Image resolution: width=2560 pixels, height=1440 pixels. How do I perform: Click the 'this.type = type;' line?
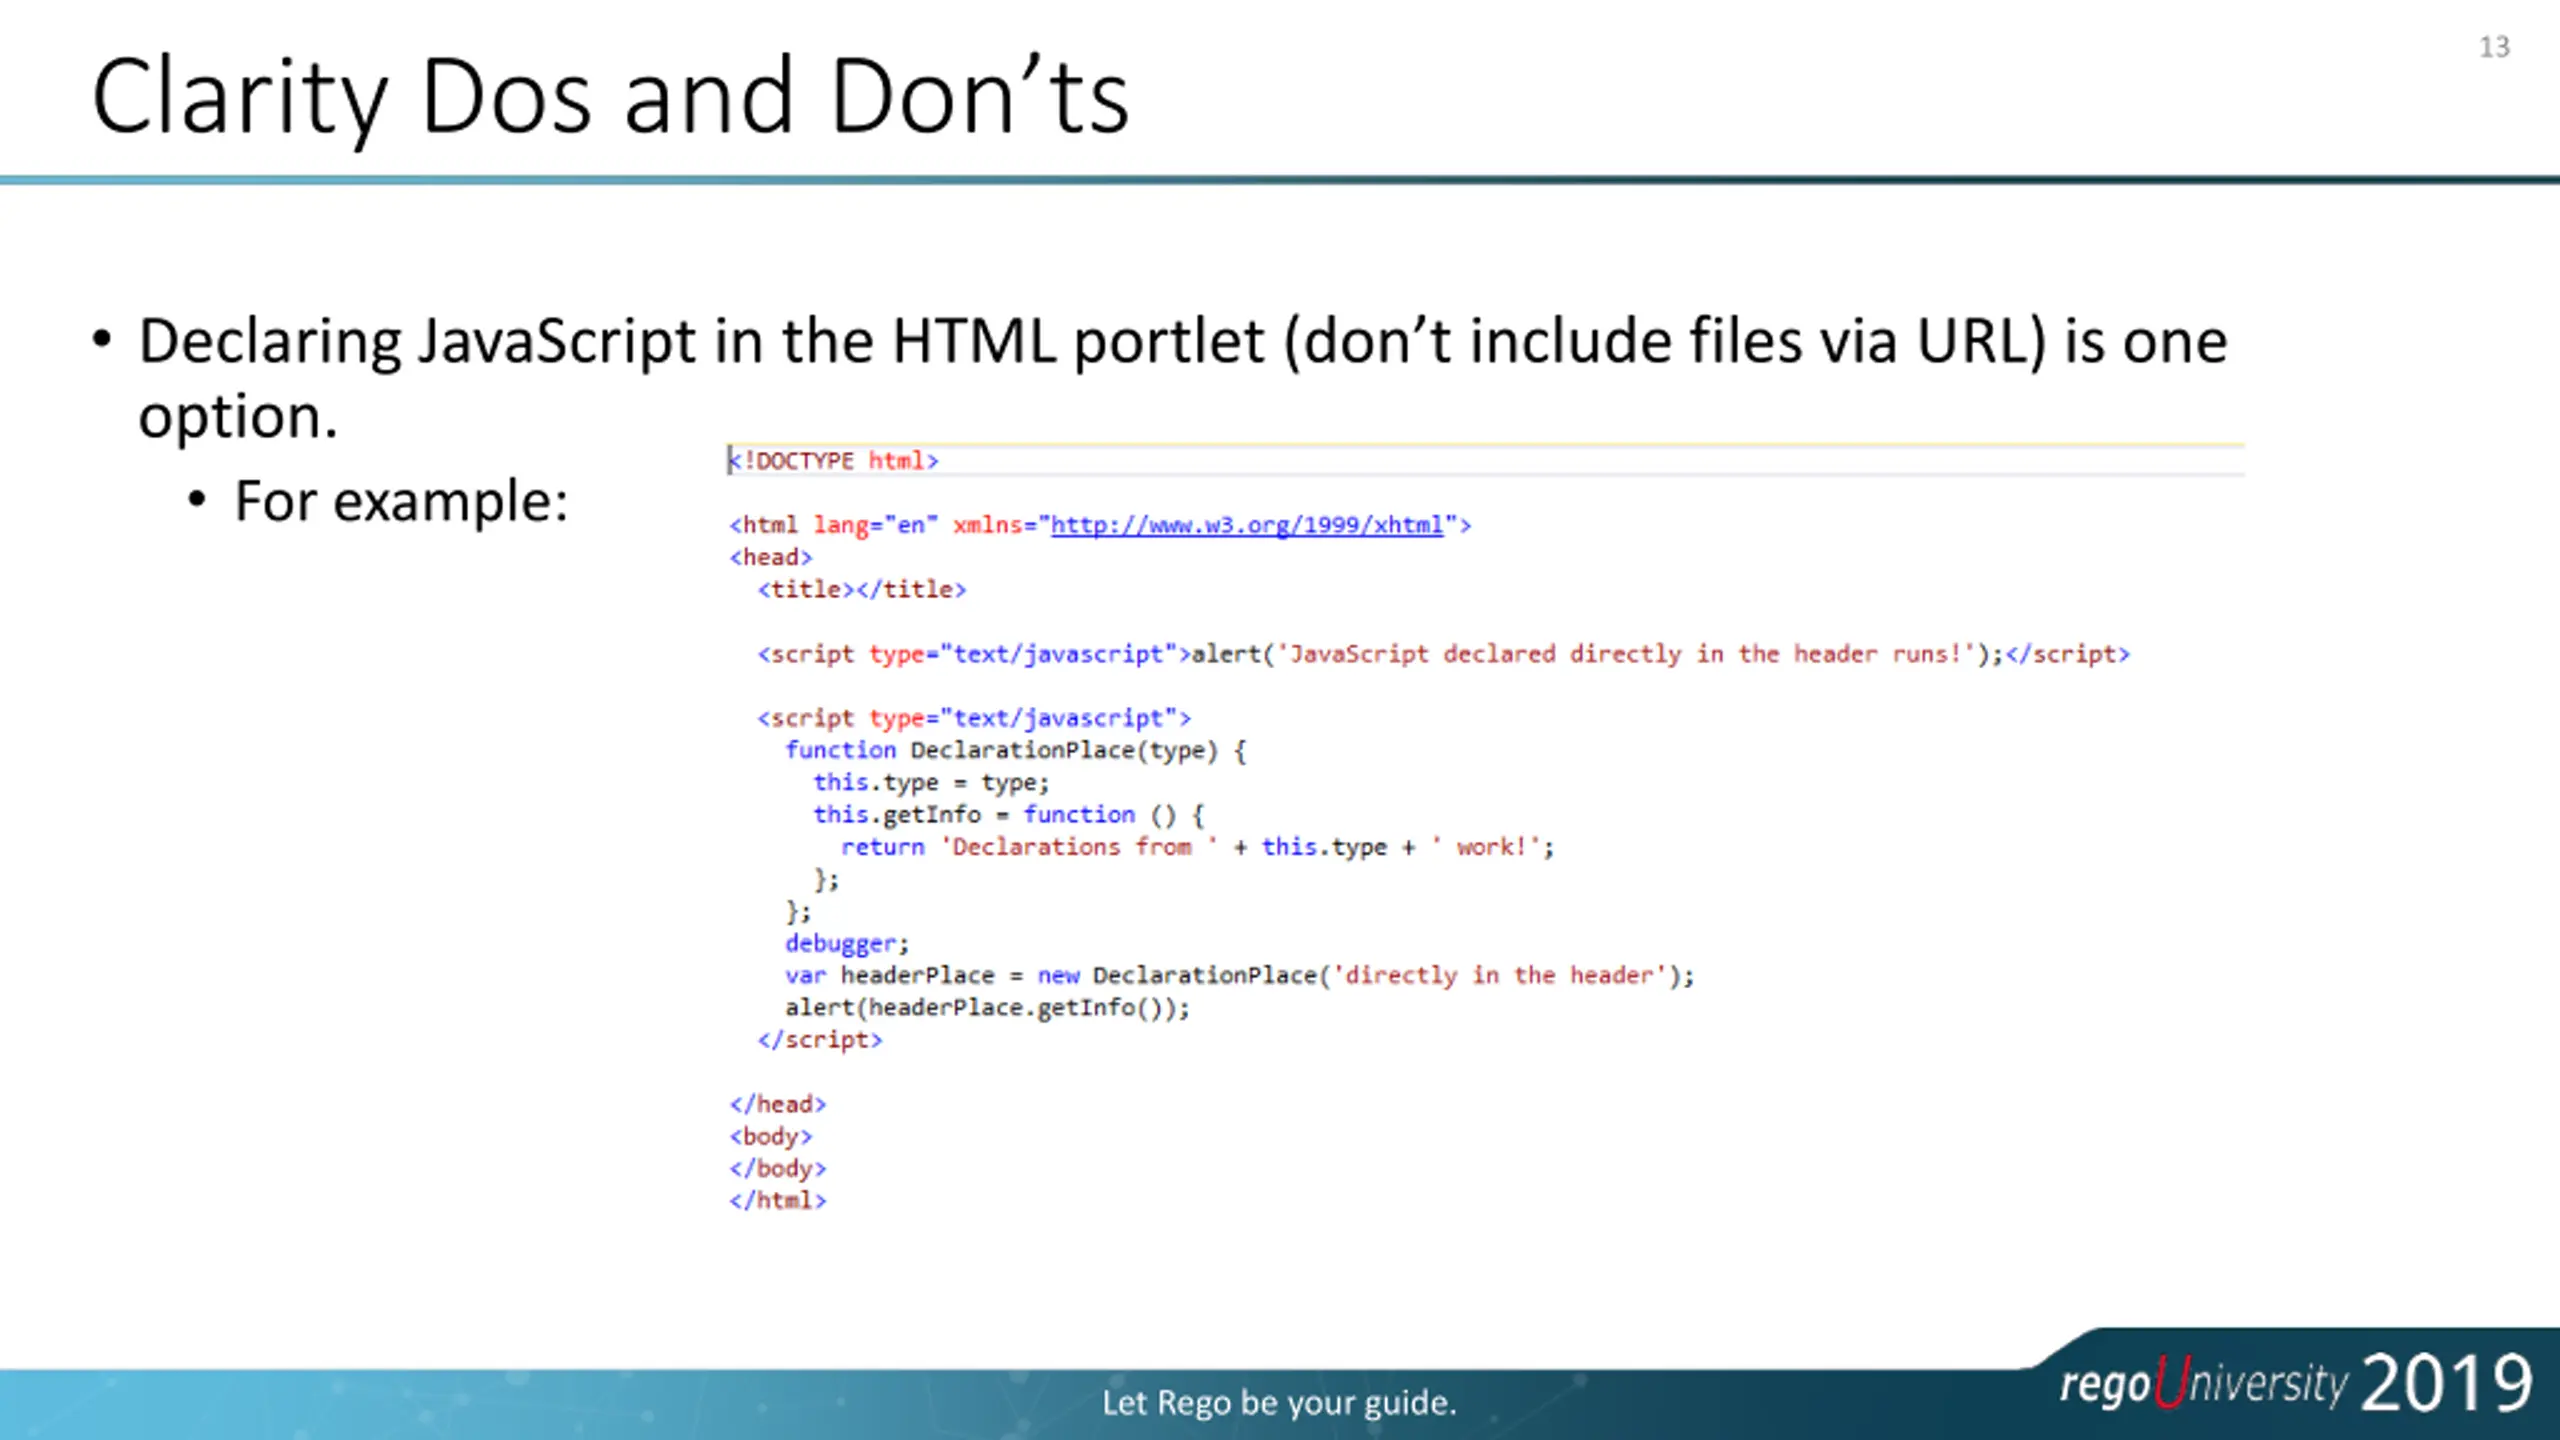point(931,782)
